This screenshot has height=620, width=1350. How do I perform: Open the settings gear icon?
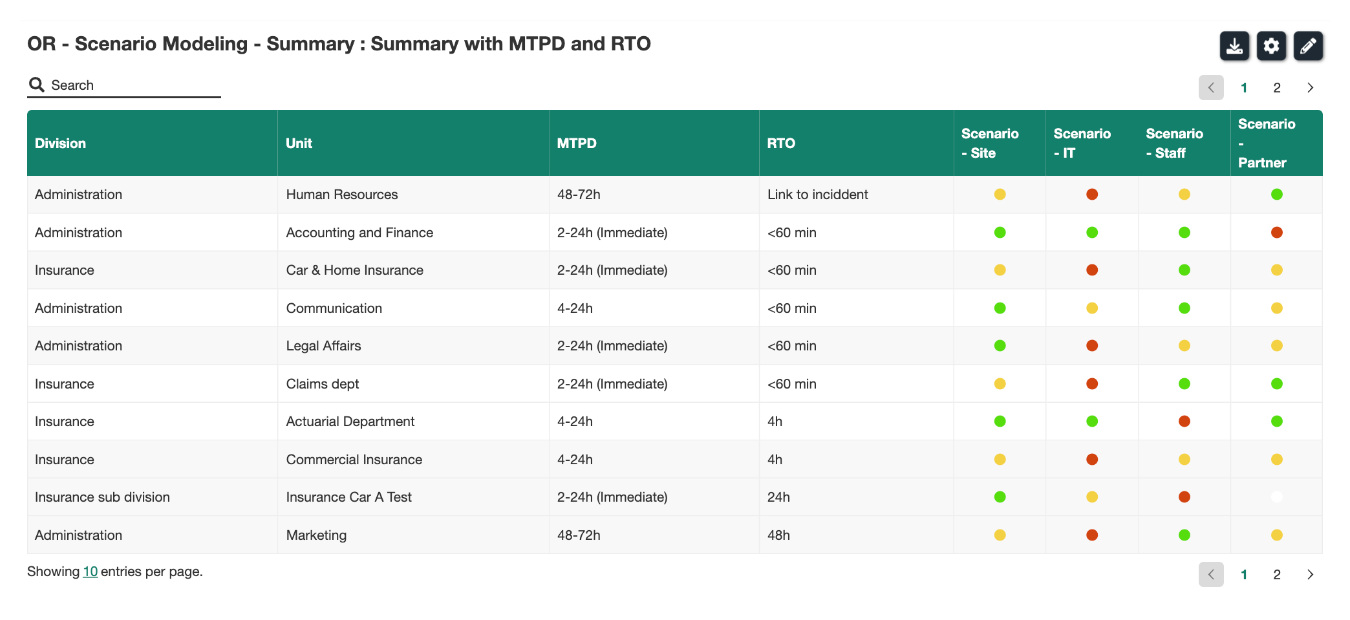(x=1271, y=46)
